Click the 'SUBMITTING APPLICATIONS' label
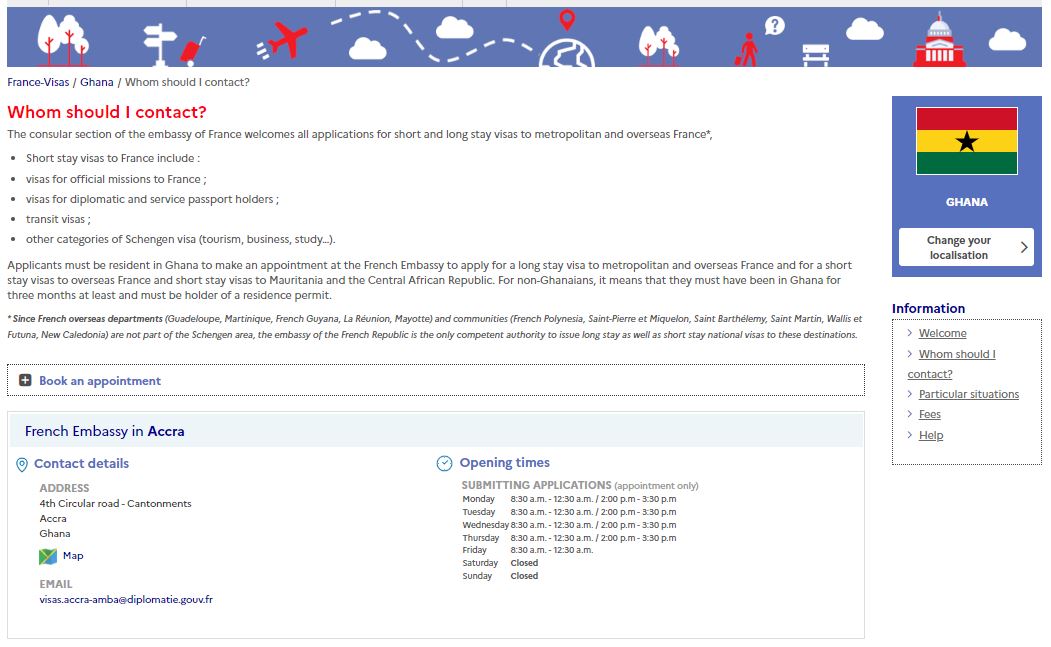The height and width of the screenshot is (647, 1051). [536, 485]
